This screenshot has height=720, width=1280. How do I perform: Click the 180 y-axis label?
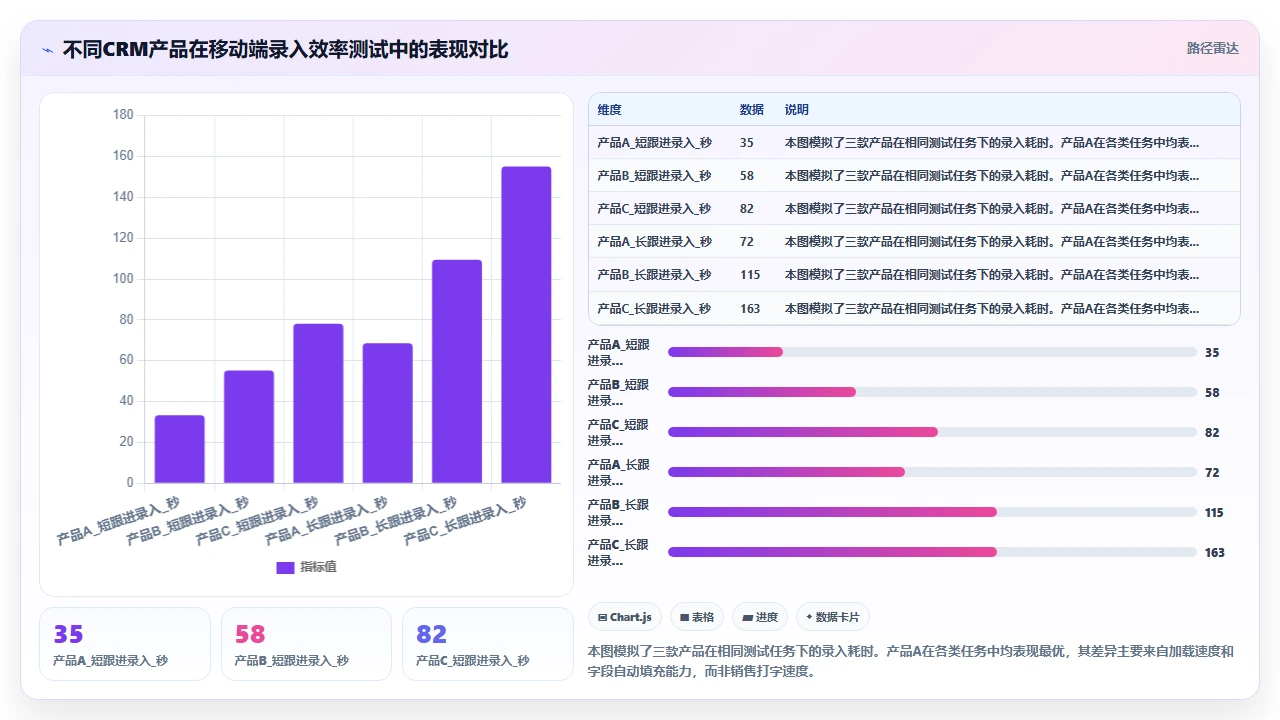click(123, 115)
